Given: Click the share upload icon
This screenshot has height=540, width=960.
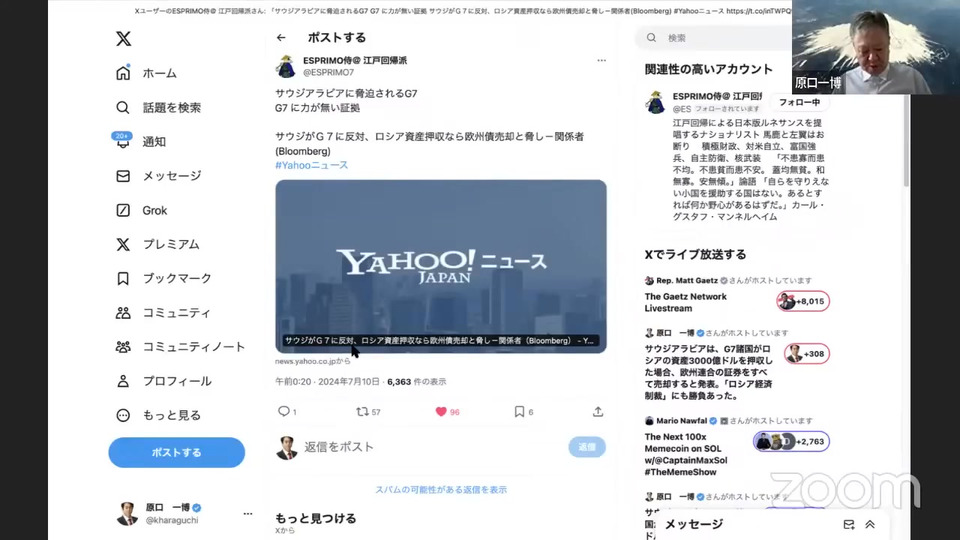Looking at the screenshot, I should coord(598,411).
